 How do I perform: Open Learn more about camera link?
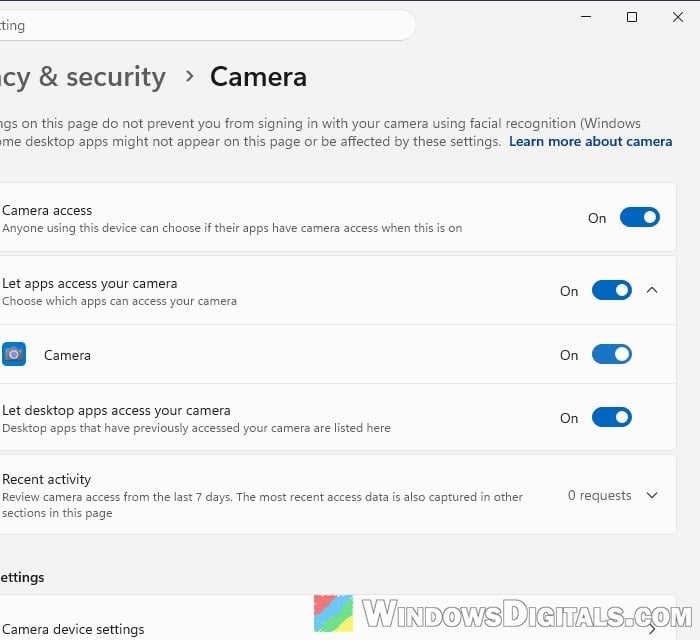coord(590,141)
